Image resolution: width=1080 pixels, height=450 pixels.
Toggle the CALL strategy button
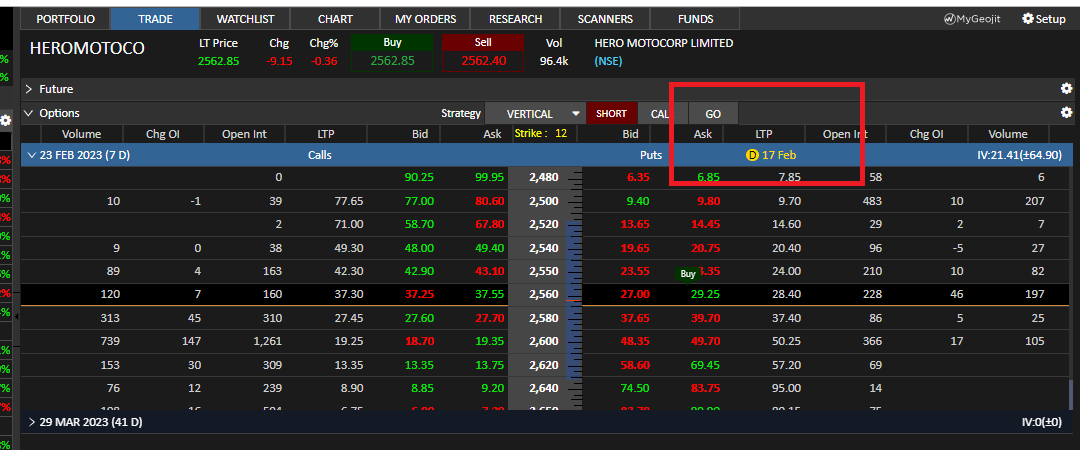pos(662,114)
